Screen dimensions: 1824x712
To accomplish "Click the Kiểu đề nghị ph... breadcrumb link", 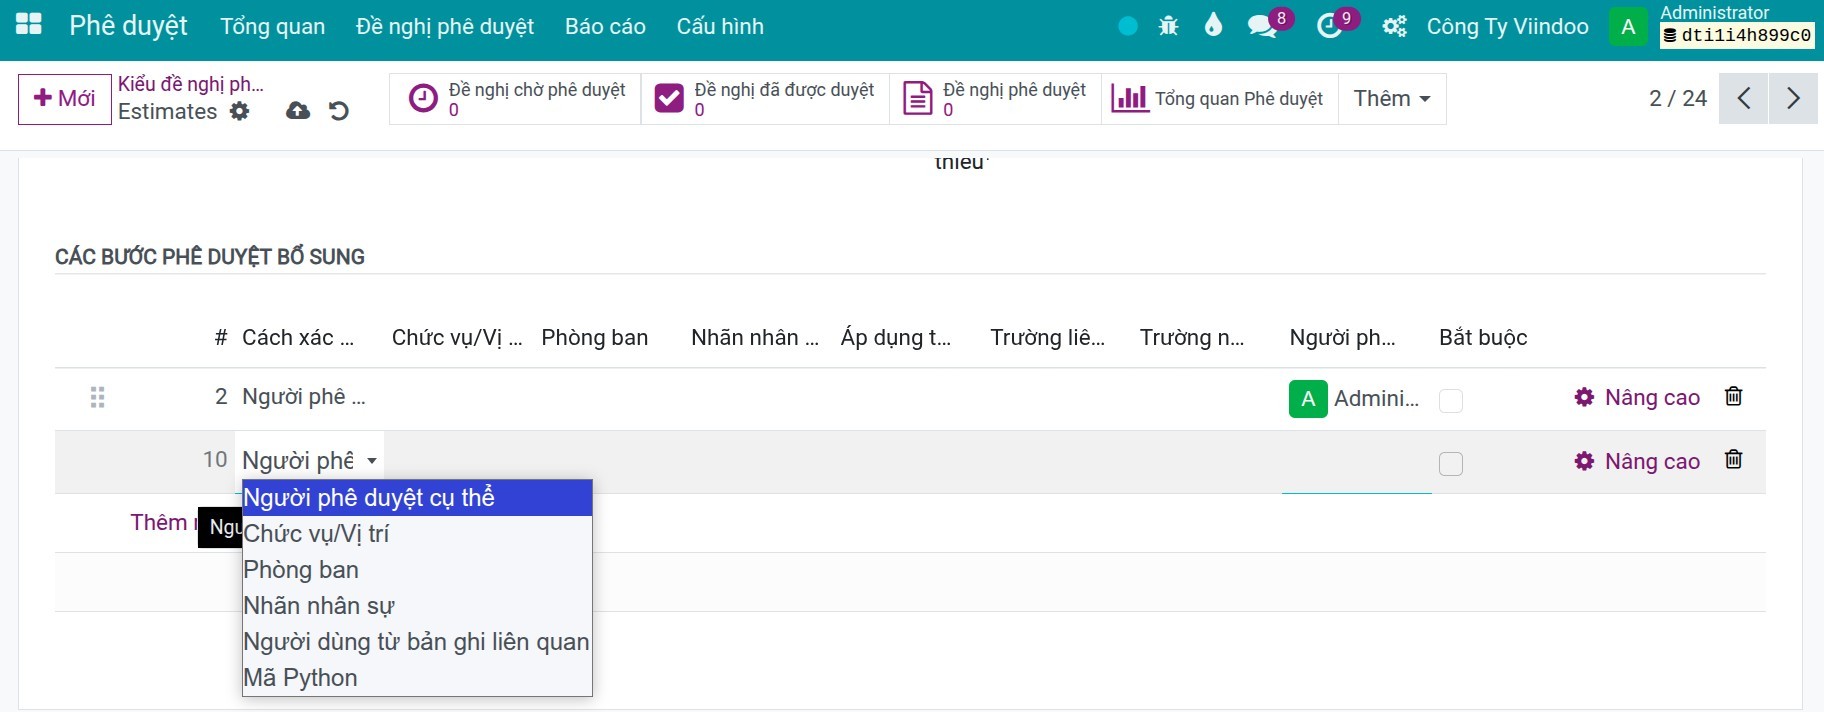I will [191, 84].
